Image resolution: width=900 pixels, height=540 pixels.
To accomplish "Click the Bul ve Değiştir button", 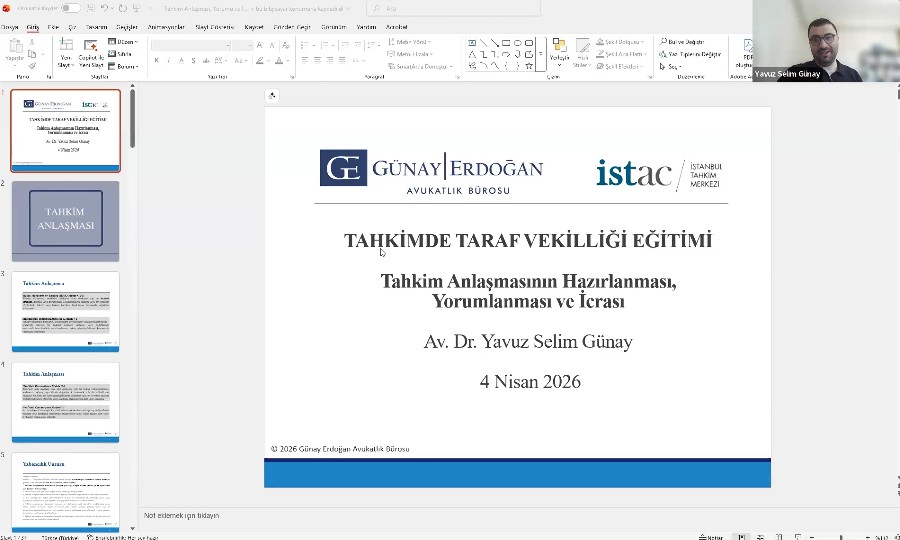I will tap(682, 42).
